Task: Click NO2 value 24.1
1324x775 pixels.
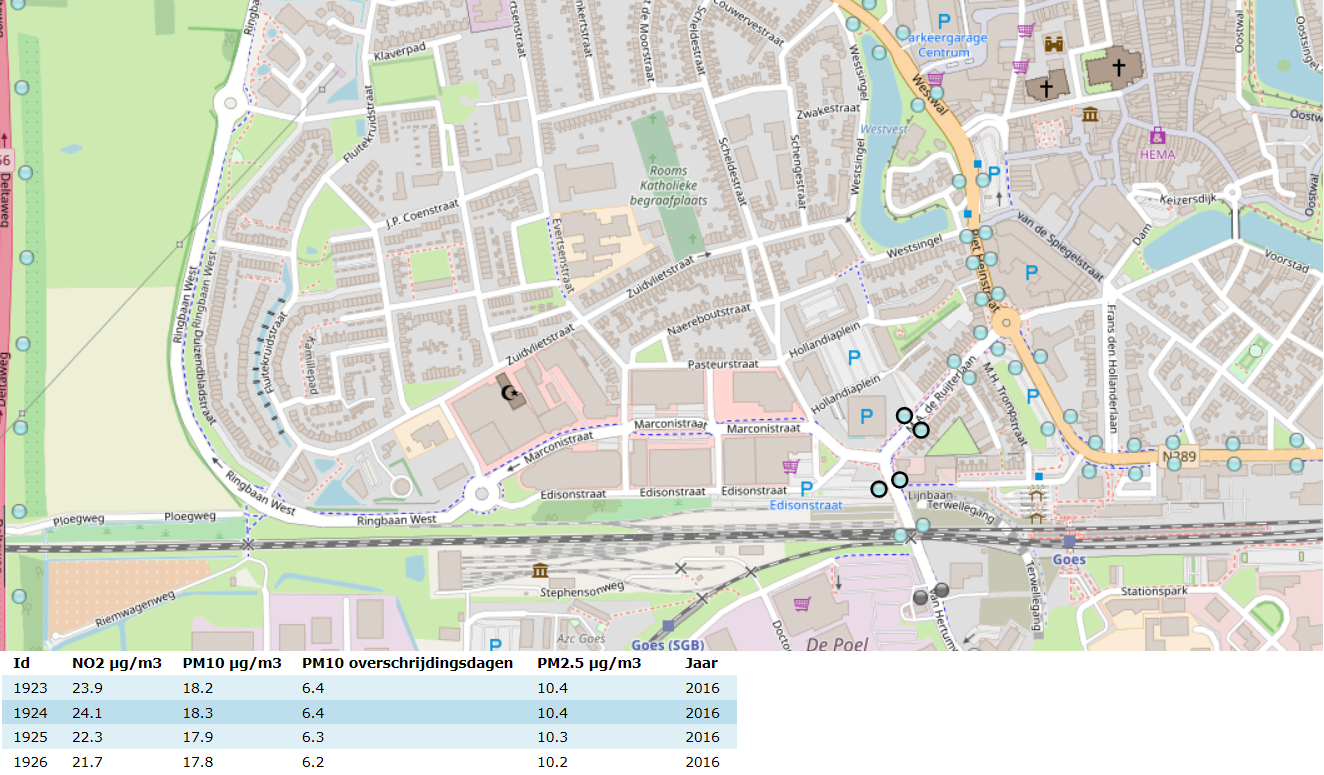Action: tap(87, 713)
